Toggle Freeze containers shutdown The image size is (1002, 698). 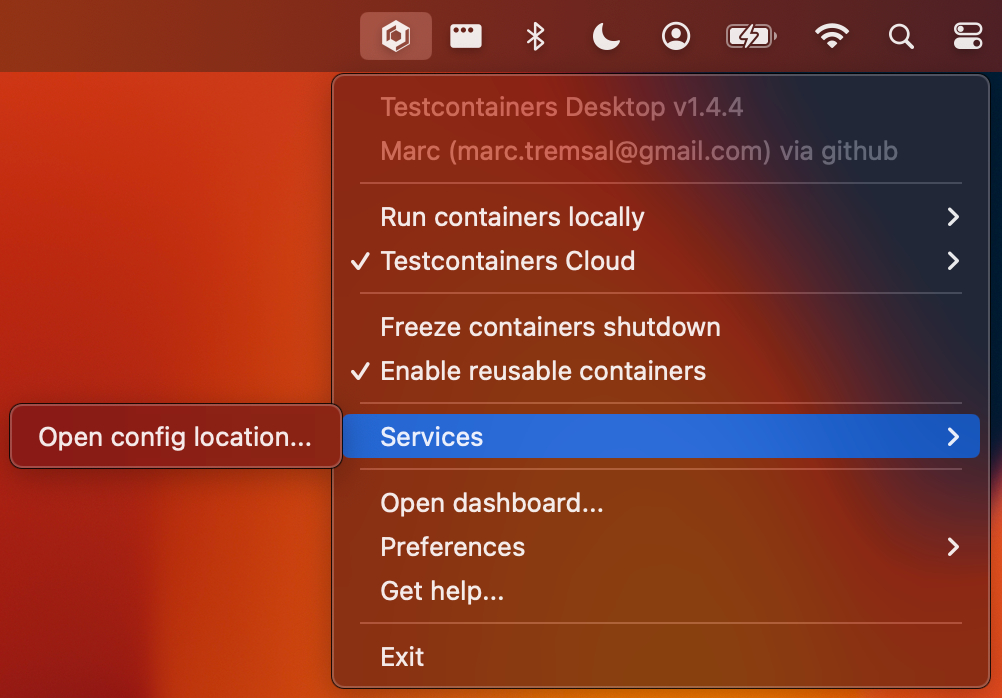[661, 327]
